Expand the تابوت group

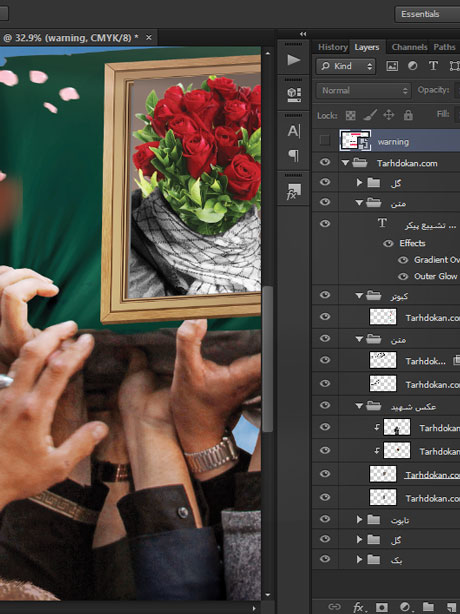coord(359,520)
